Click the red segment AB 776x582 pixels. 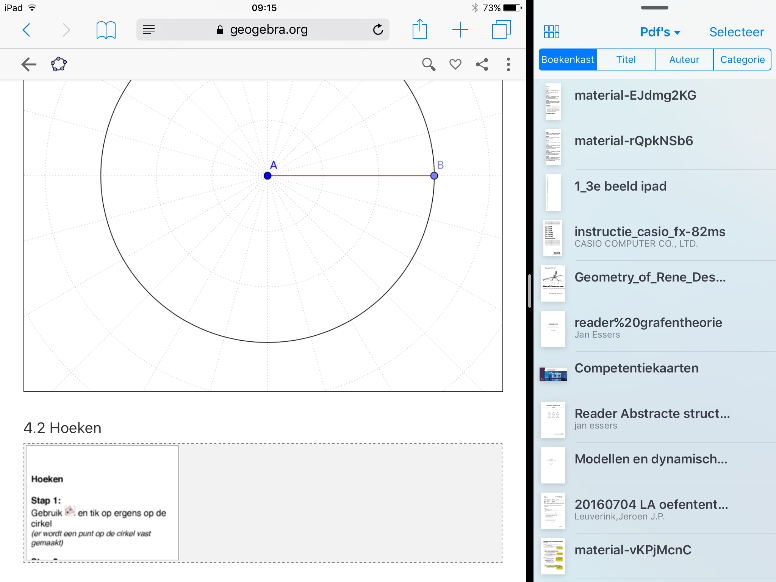pos(350,175)
